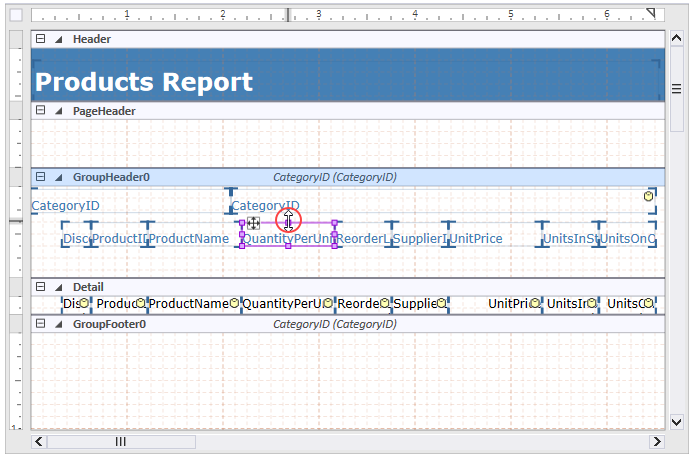
Task: Click the horizontal scrollbar thumb
Action: (120, 441)
